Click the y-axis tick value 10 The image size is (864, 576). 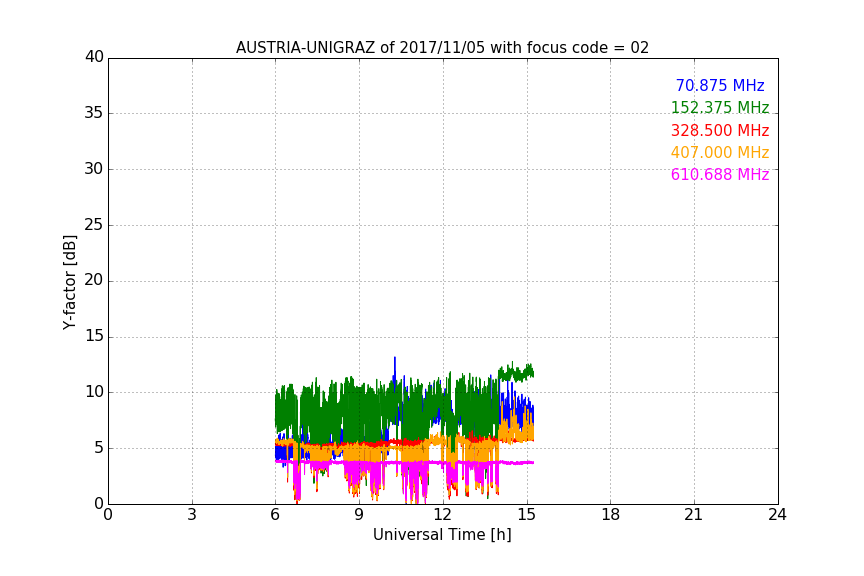94,392
